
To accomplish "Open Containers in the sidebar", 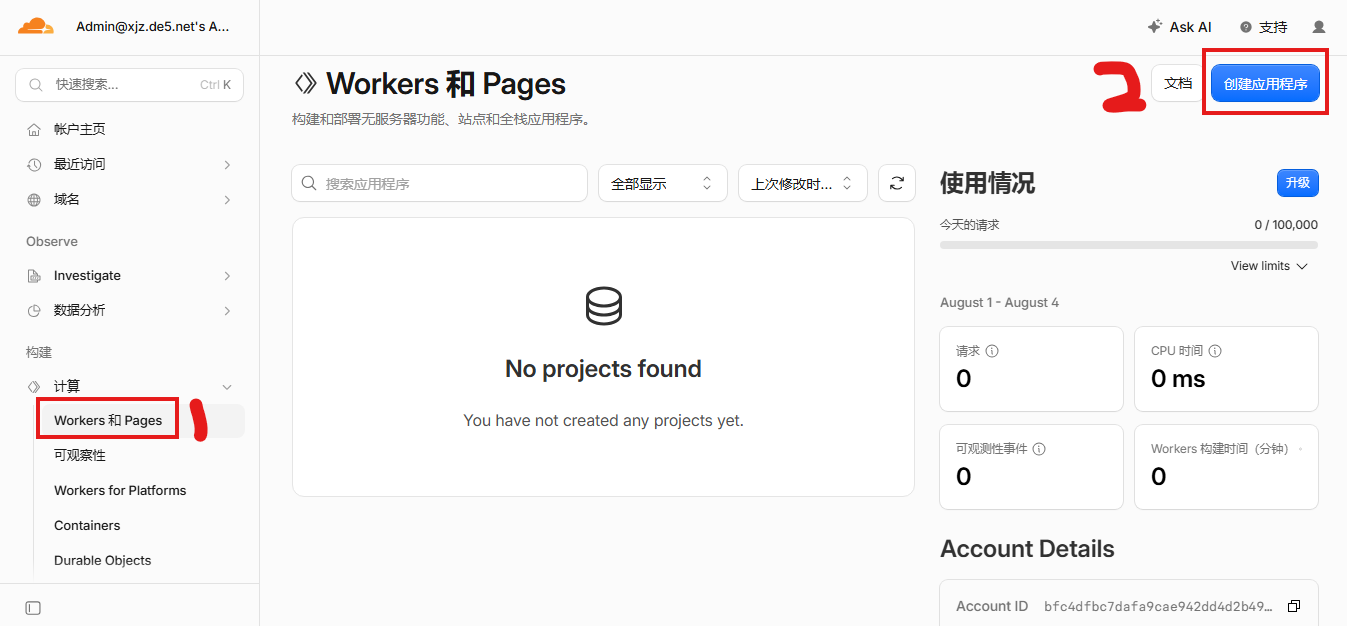I will (x=87, y=525).
